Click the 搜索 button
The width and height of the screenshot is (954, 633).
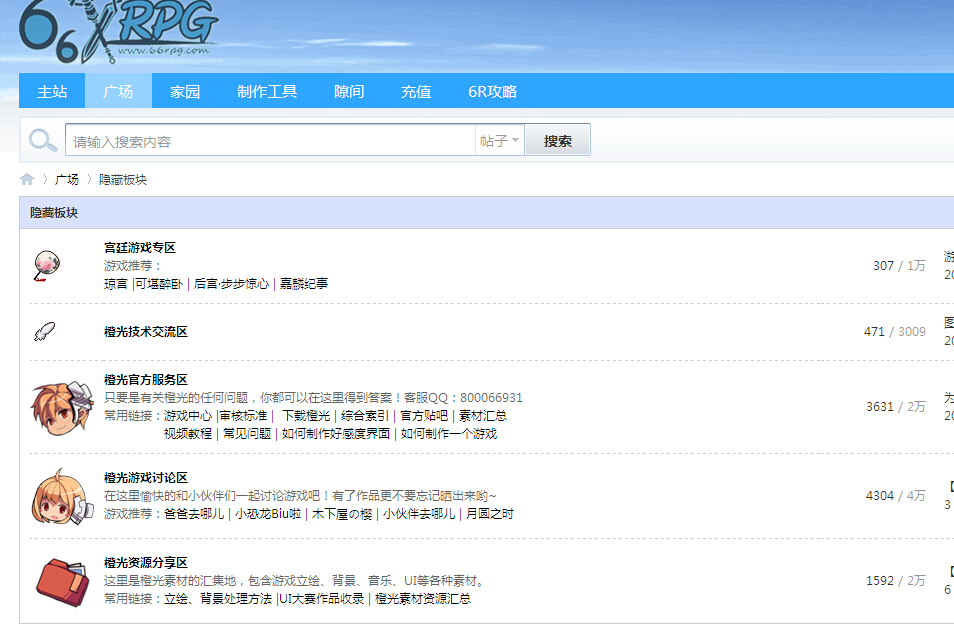[x=557, y=141]
